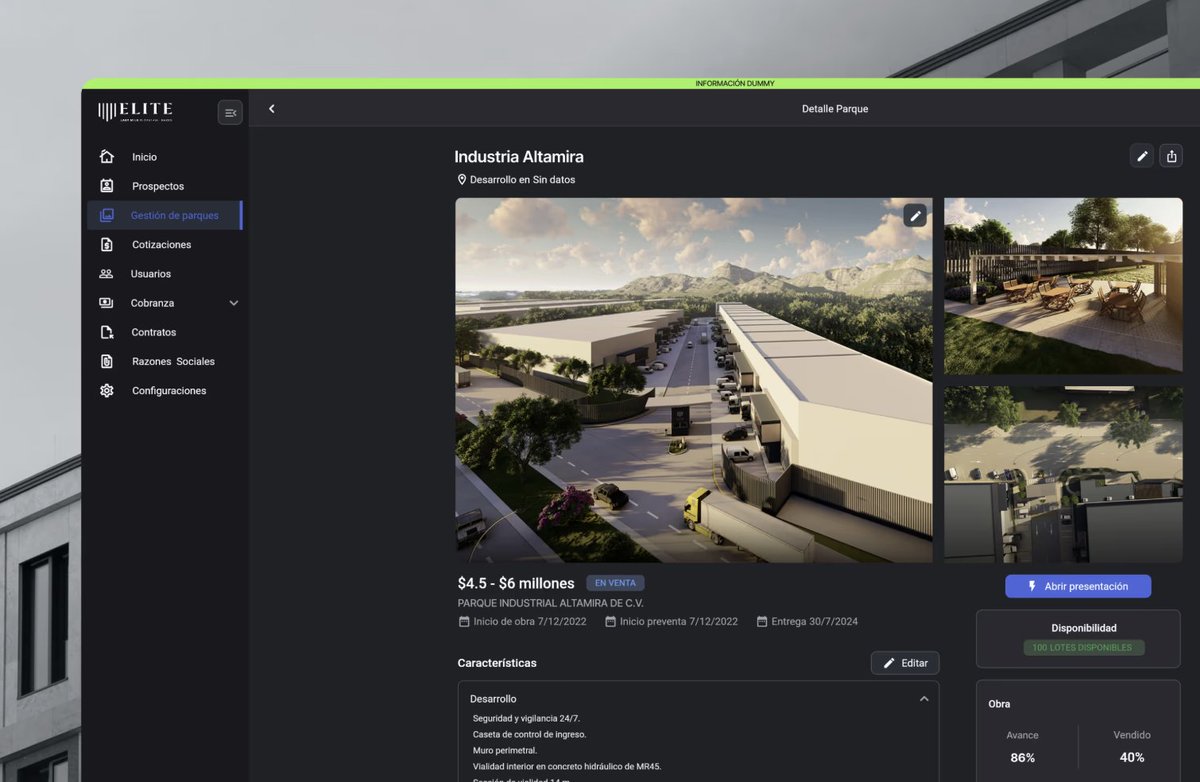Click the Abrir presentación button

click(1078, 586)
